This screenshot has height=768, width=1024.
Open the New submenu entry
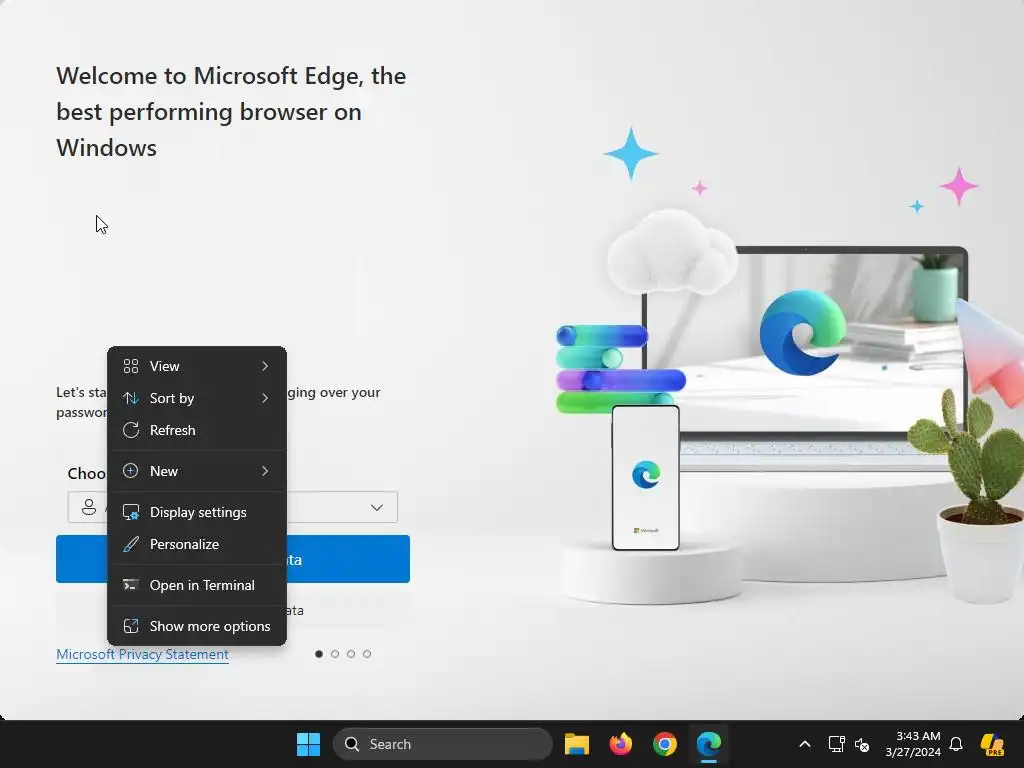click(x=197, y=472)
